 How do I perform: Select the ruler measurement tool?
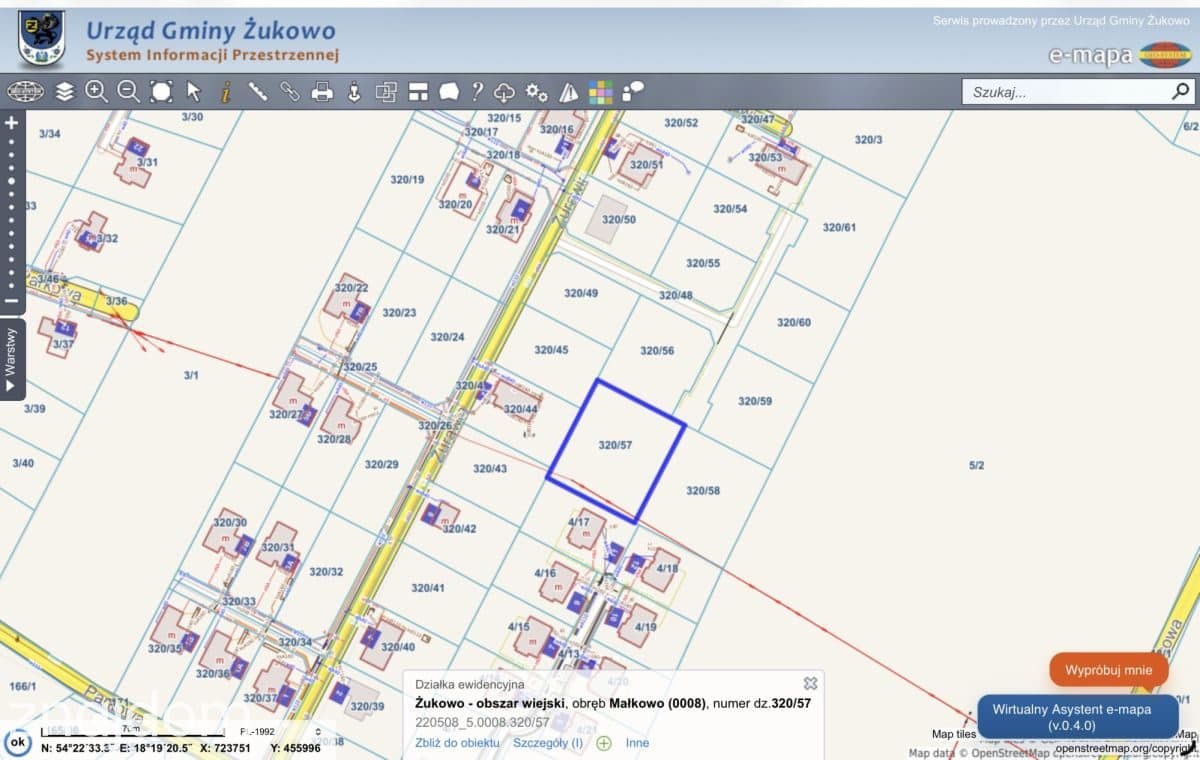(x=257, y=92)
